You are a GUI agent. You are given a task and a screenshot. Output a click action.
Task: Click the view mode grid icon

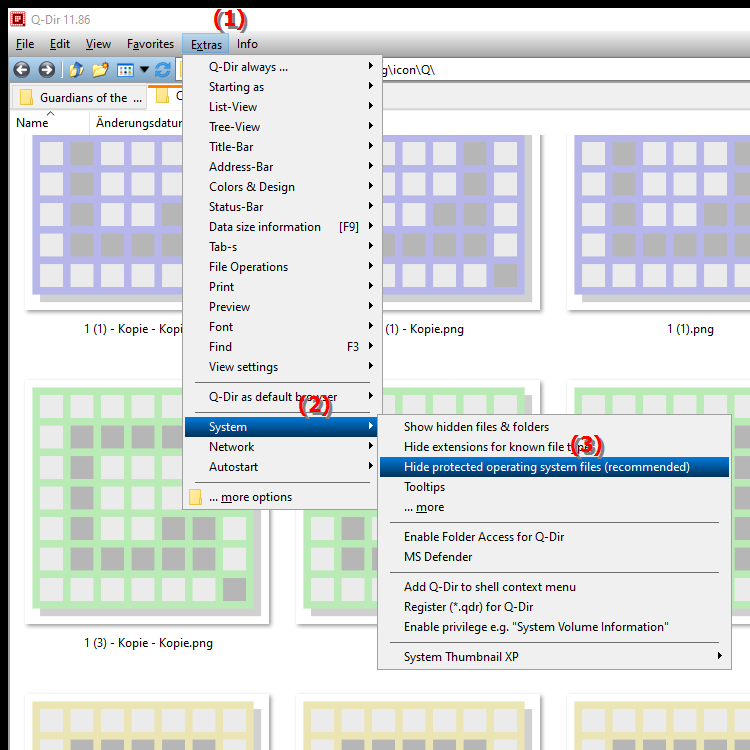(x=125, y=70)
